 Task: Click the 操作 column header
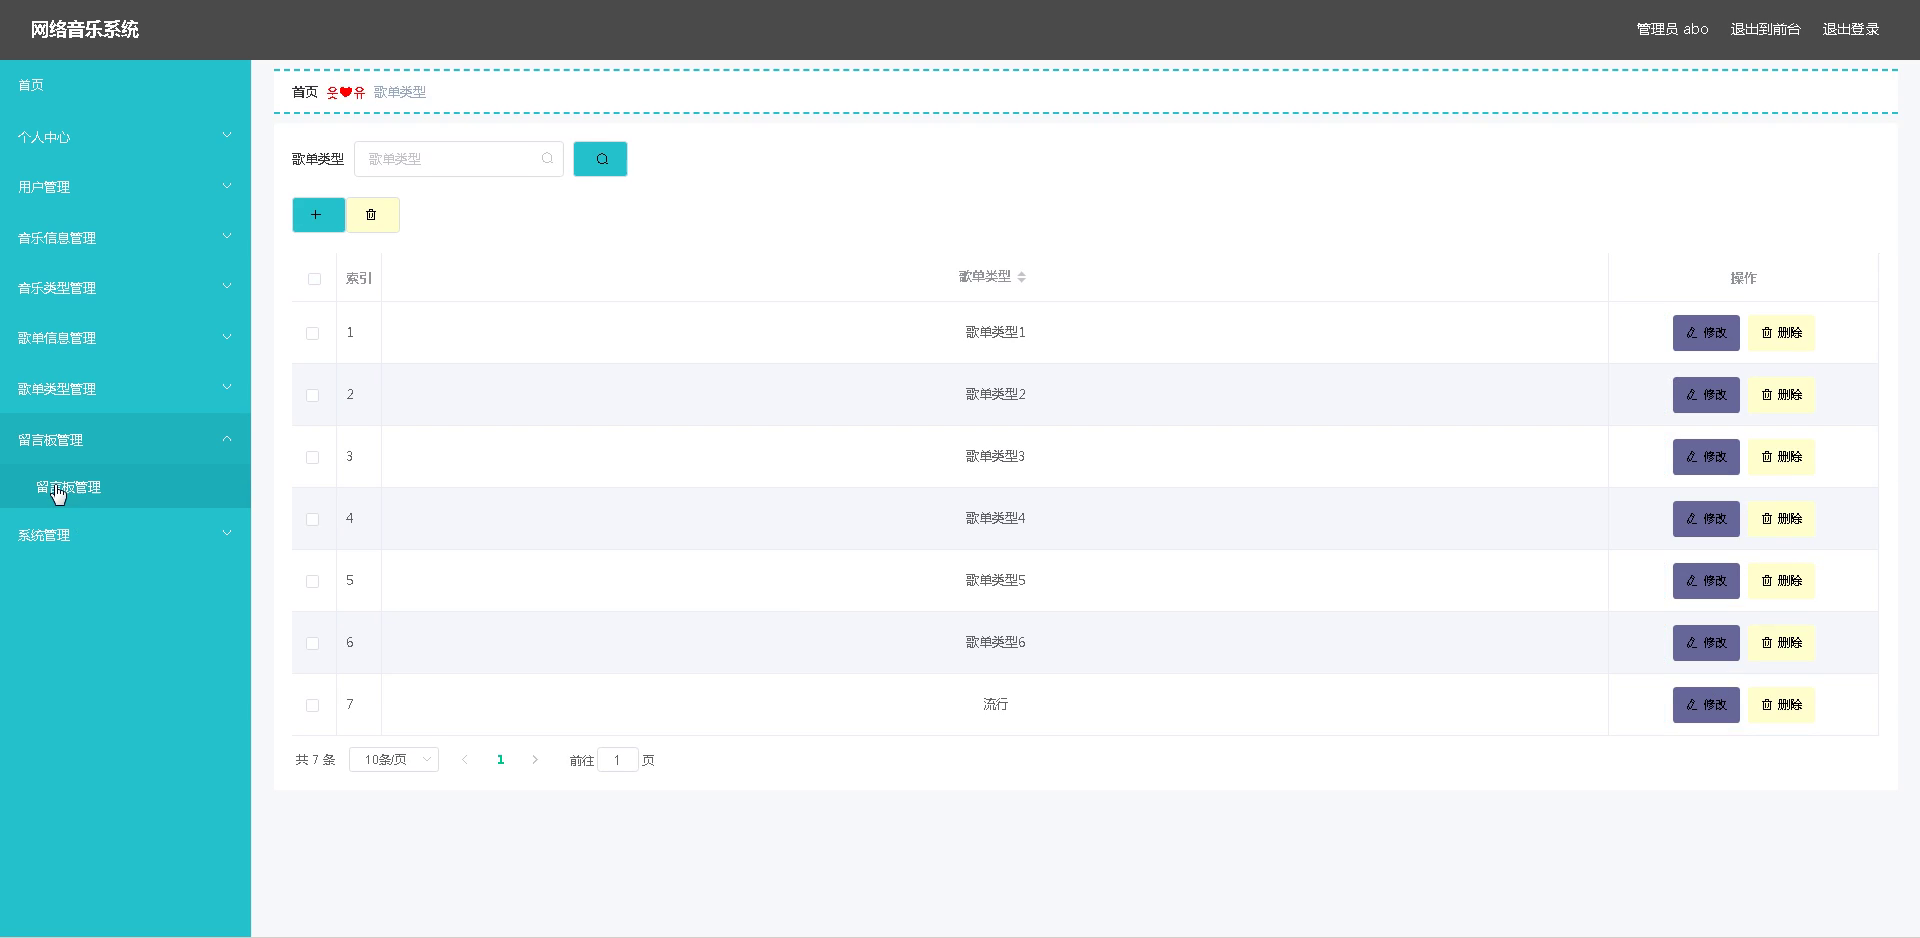1743,278
